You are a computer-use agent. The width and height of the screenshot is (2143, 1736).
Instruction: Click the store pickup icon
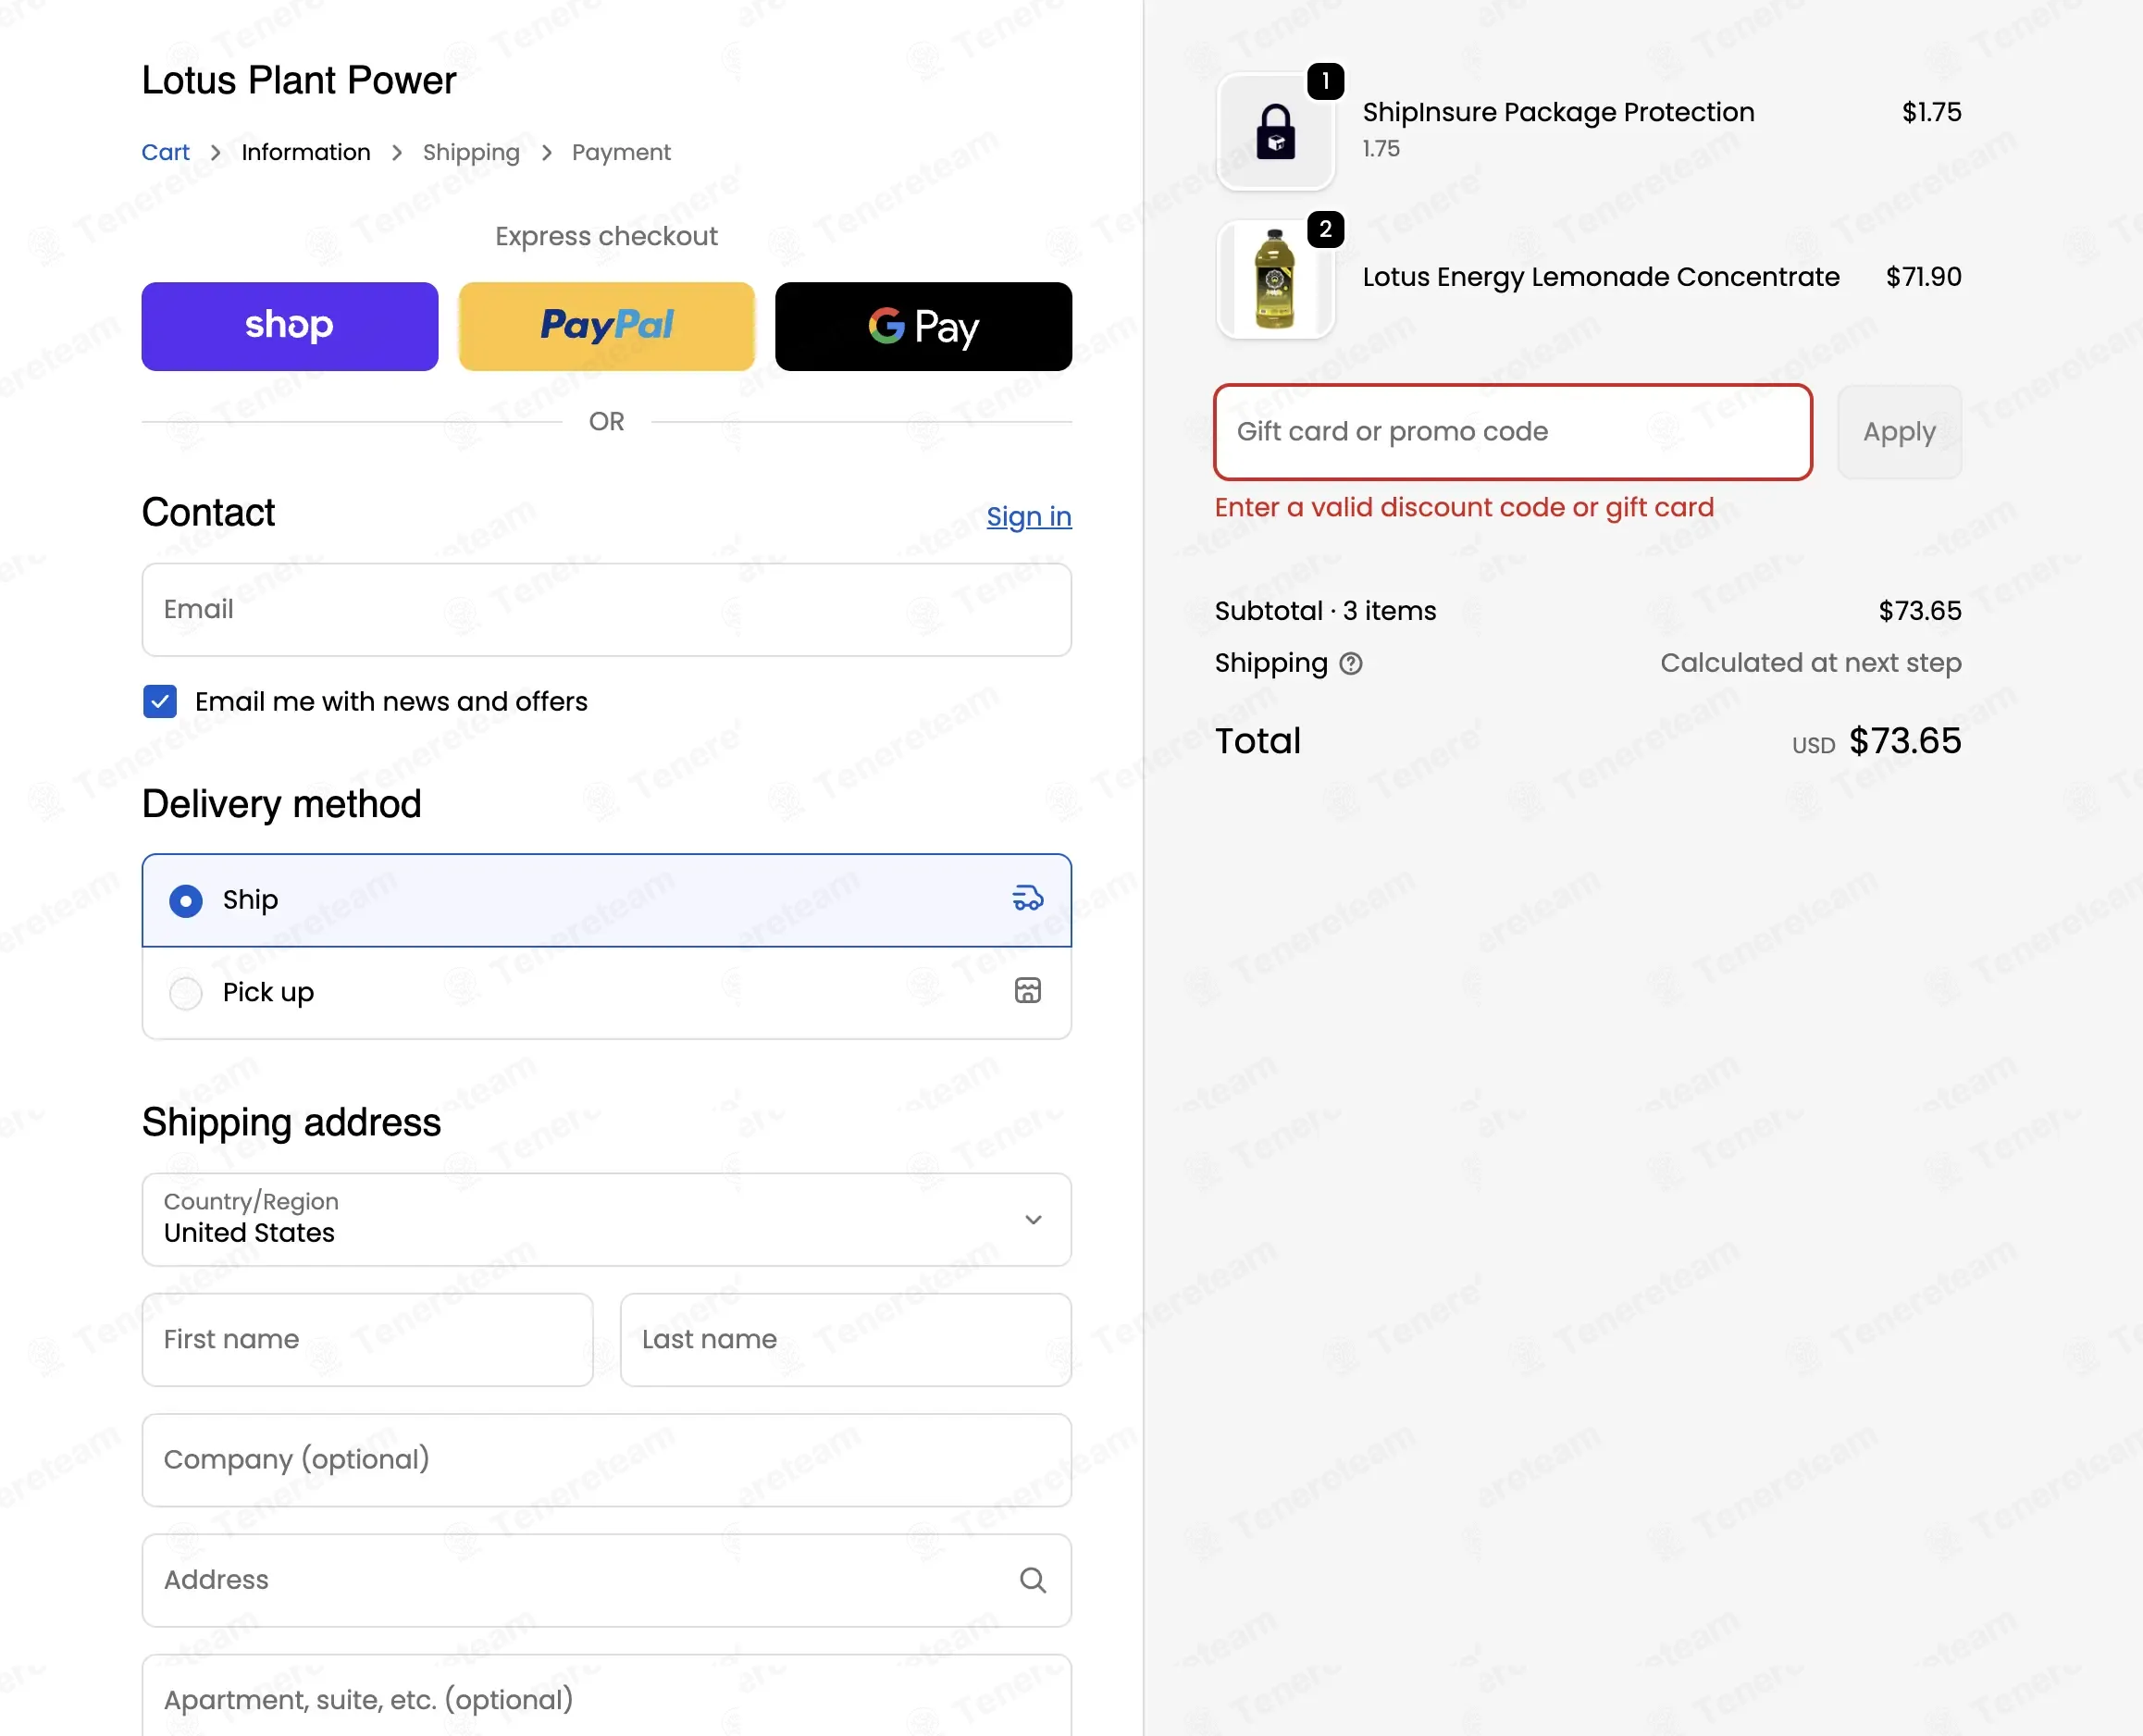pyautogui.click(x=1027, y=990)
